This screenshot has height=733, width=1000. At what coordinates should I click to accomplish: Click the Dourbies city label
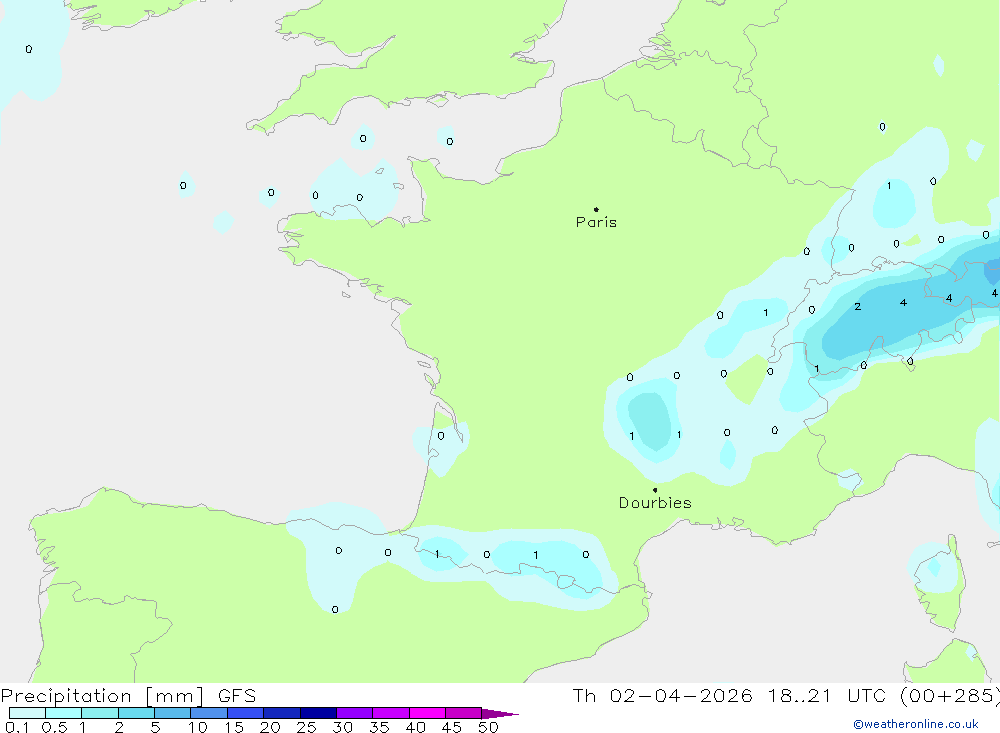[655, 503]
